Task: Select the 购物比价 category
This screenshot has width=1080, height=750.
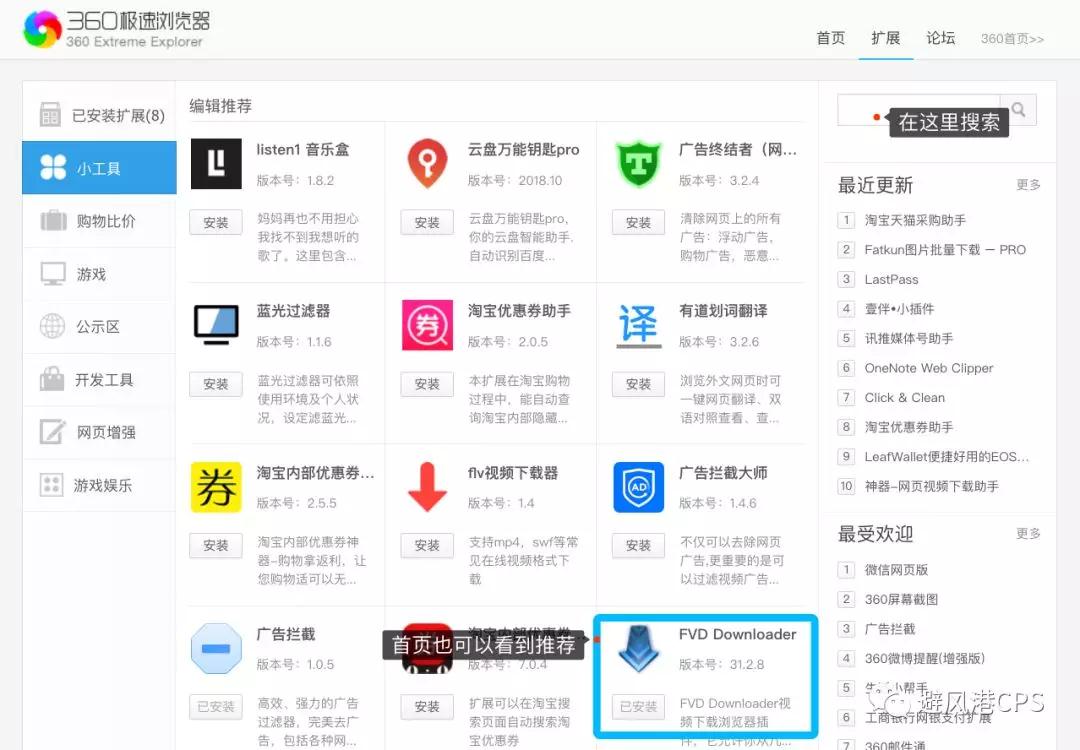Action: pos(99,220)
